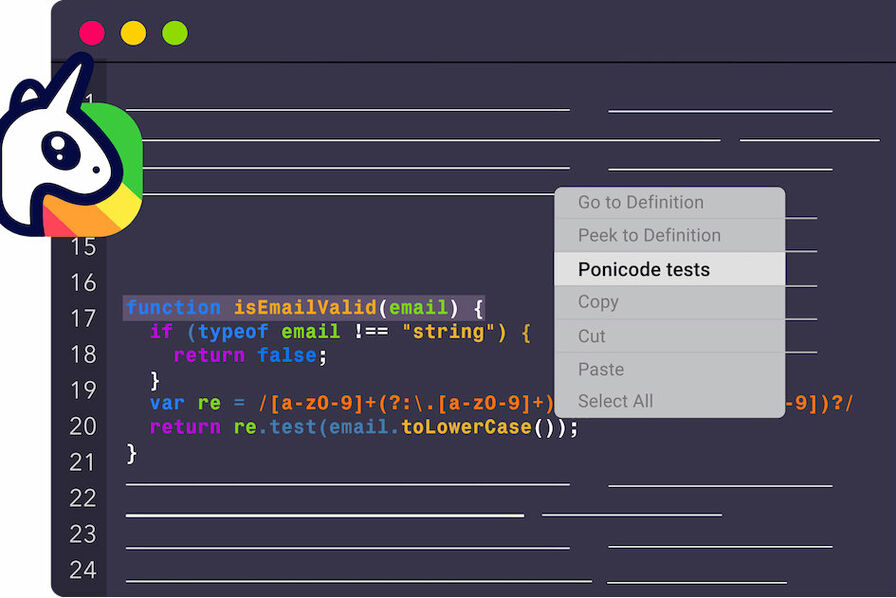The image size is (896, 598).
Task: Click line number 24 in the gutter
Action: 83,570
